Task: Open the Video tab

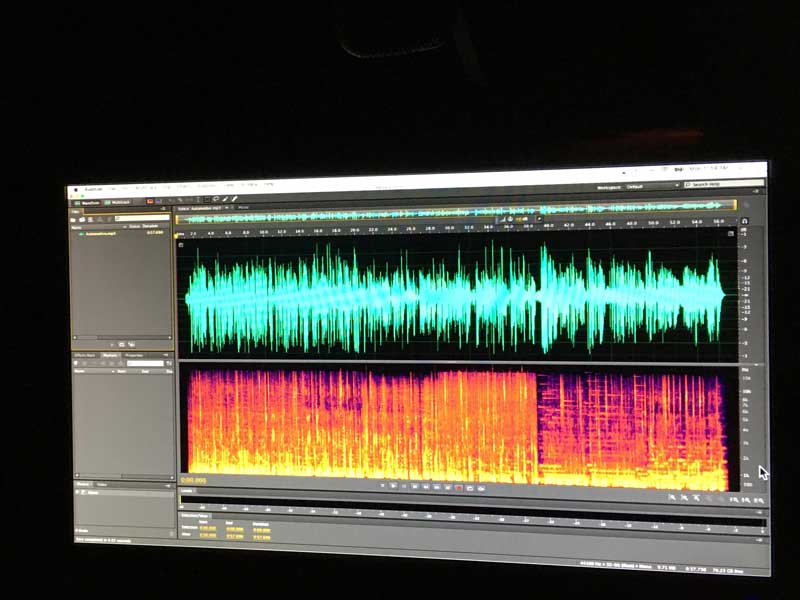Action: (x=102, y=484)
